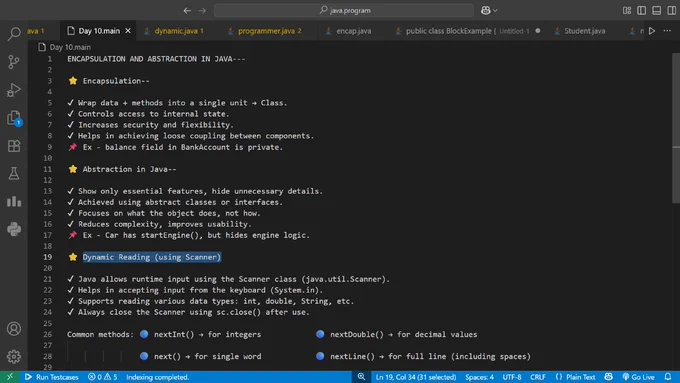Viewport: 680px width, 383px height.
Task: Click selected Dynamic Reading (using Scanner) text
Action: [152, 257]
